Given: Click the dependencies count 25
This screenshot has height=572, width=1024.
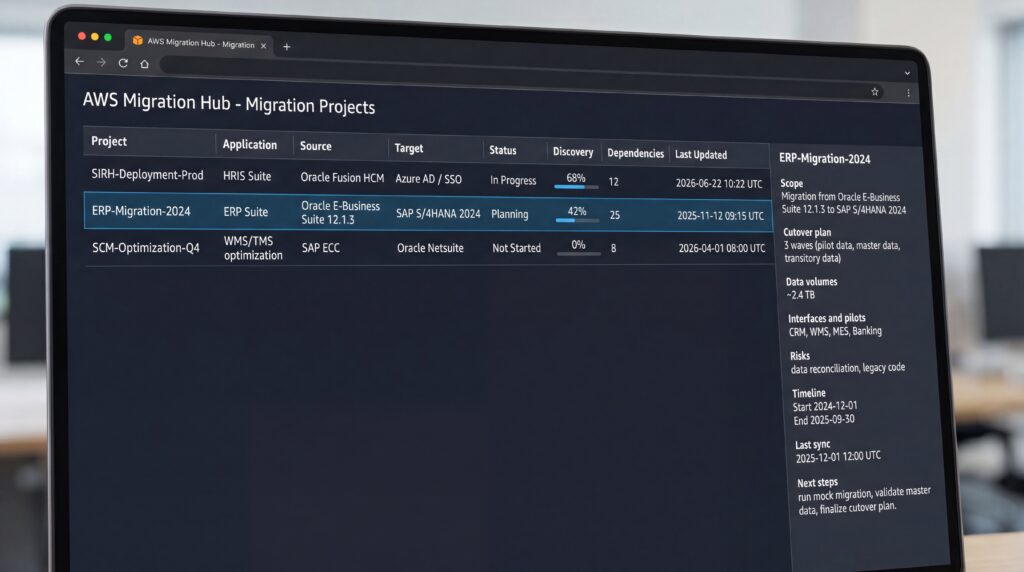Looking at the screenshot, I should (615, 215).
